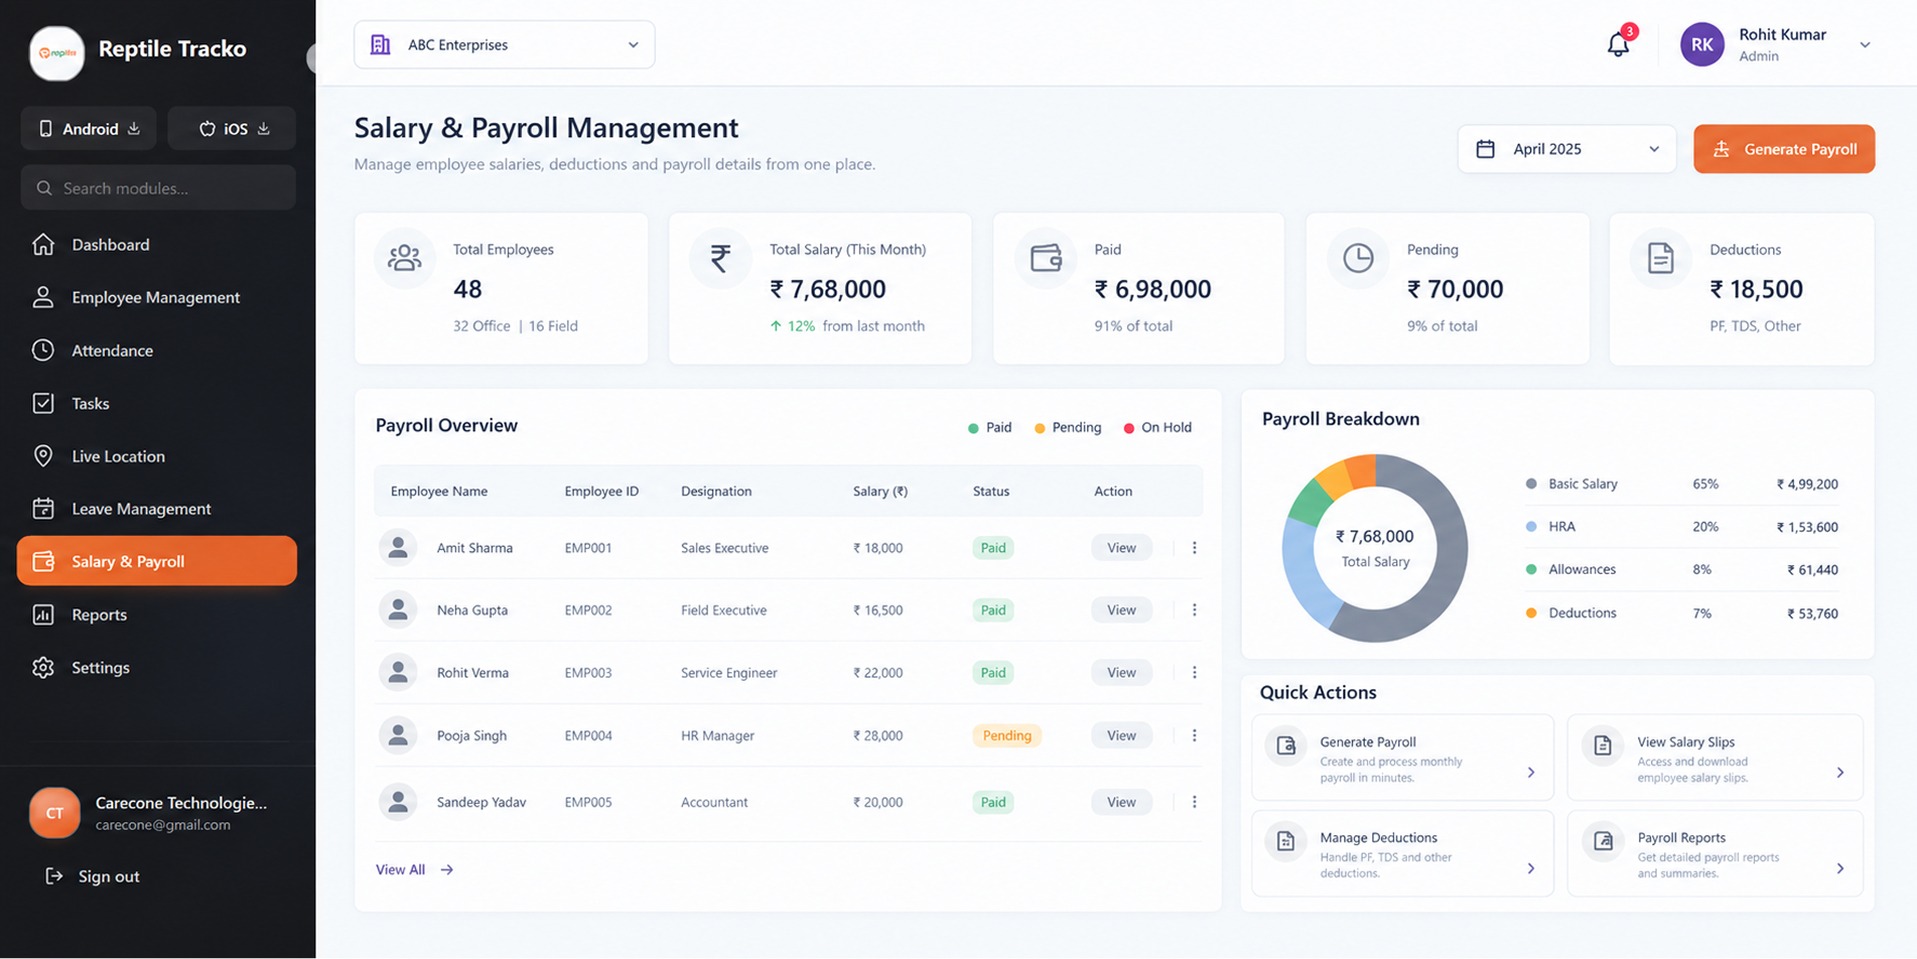The height and width of the screenshot is (959, 1917).
Task: Open Live Location module
Action: [x=157, y=456]
